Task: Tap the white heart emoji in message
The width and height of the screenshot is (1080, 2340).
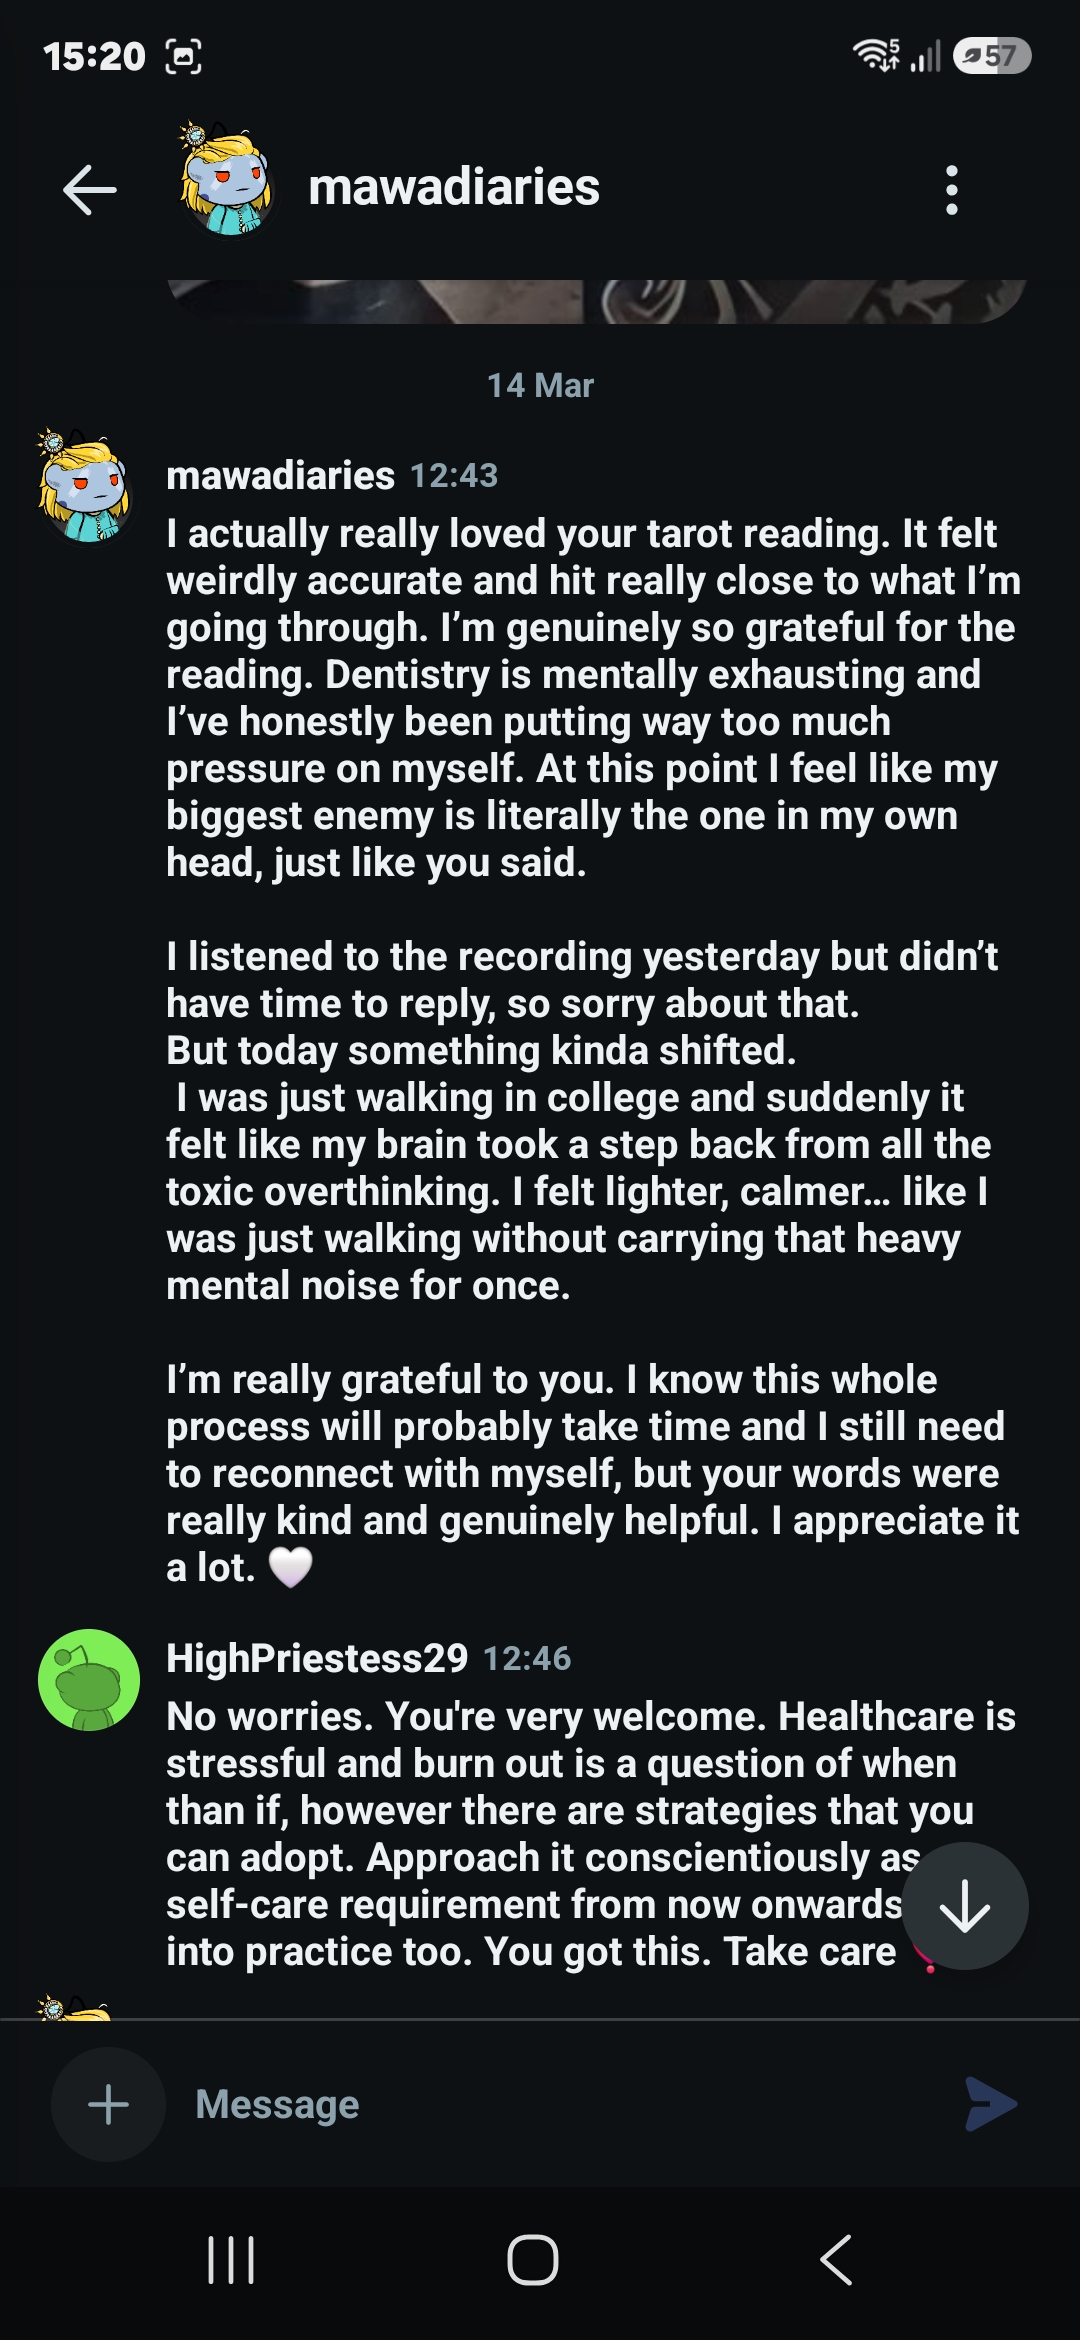Action: coord(291,1567)
